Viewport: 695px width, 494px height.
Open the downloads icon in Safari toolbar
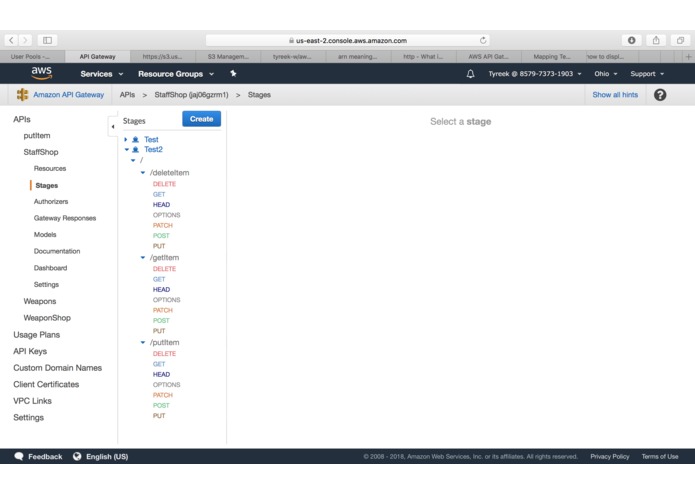[631, 40]
